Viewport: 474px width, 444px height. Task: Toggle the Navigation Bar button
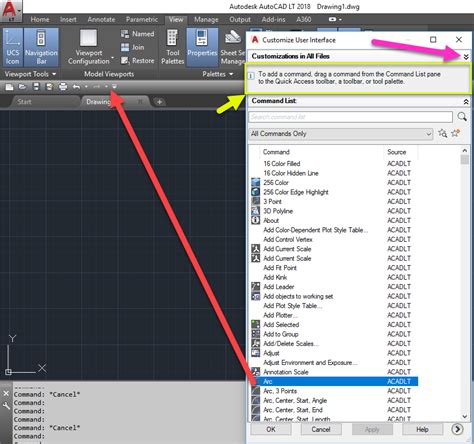click(x=41, y=47)
